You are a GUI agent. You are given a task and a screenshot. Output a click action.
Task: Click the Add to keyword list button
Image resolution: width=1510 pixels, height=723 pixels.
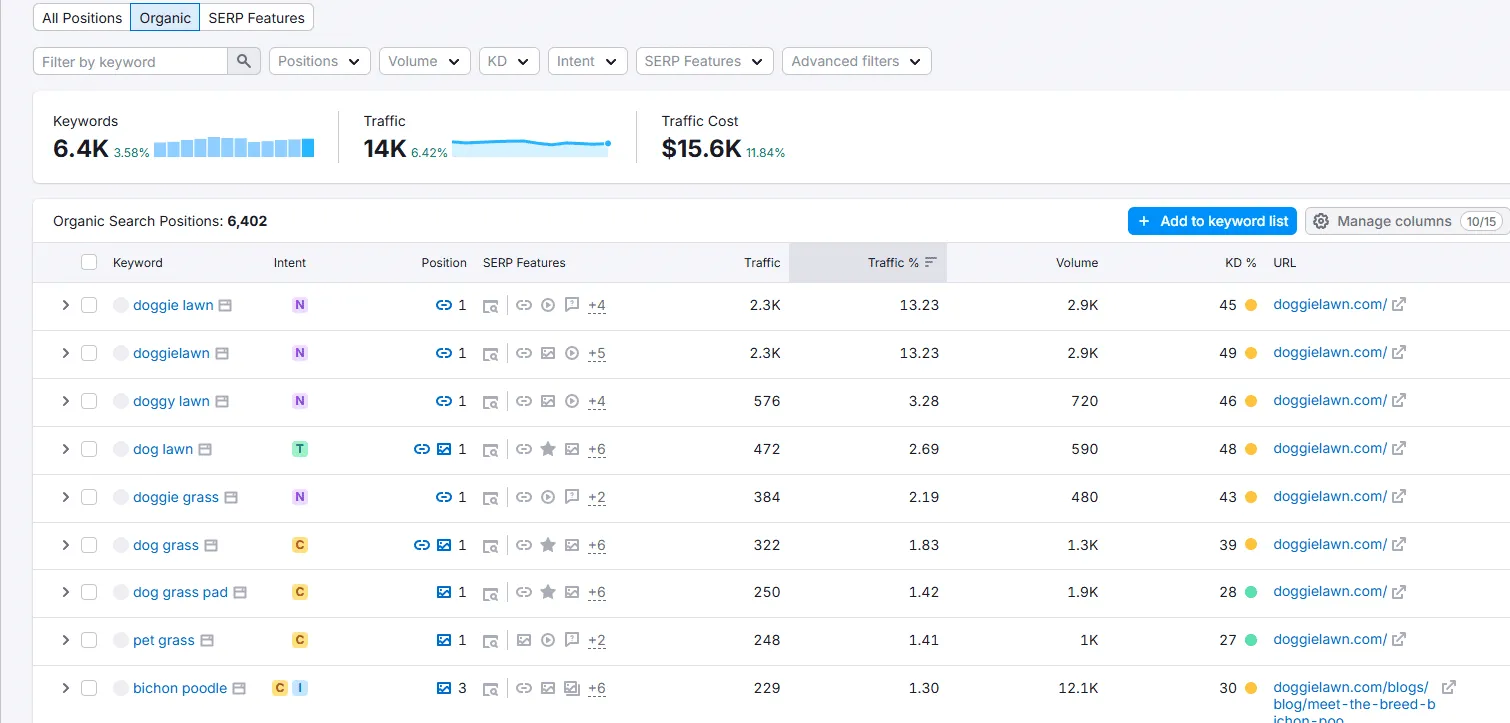tap(1212, 220)
